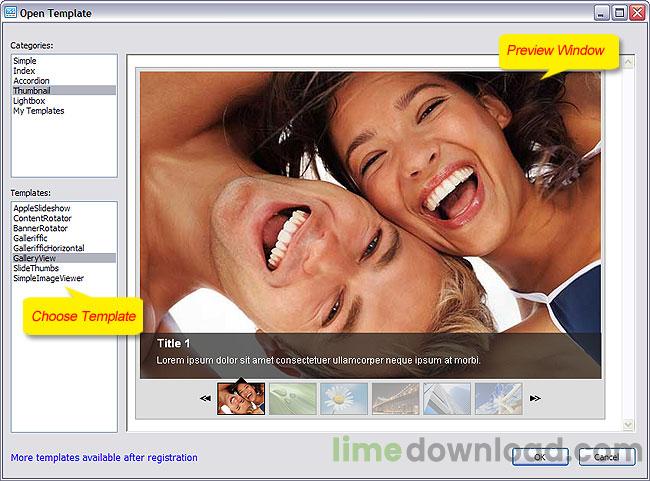The width and height of the screenshot is (650, 481).
Task: Select the skyscraper building thumbnail
Action: click(446, 398)
